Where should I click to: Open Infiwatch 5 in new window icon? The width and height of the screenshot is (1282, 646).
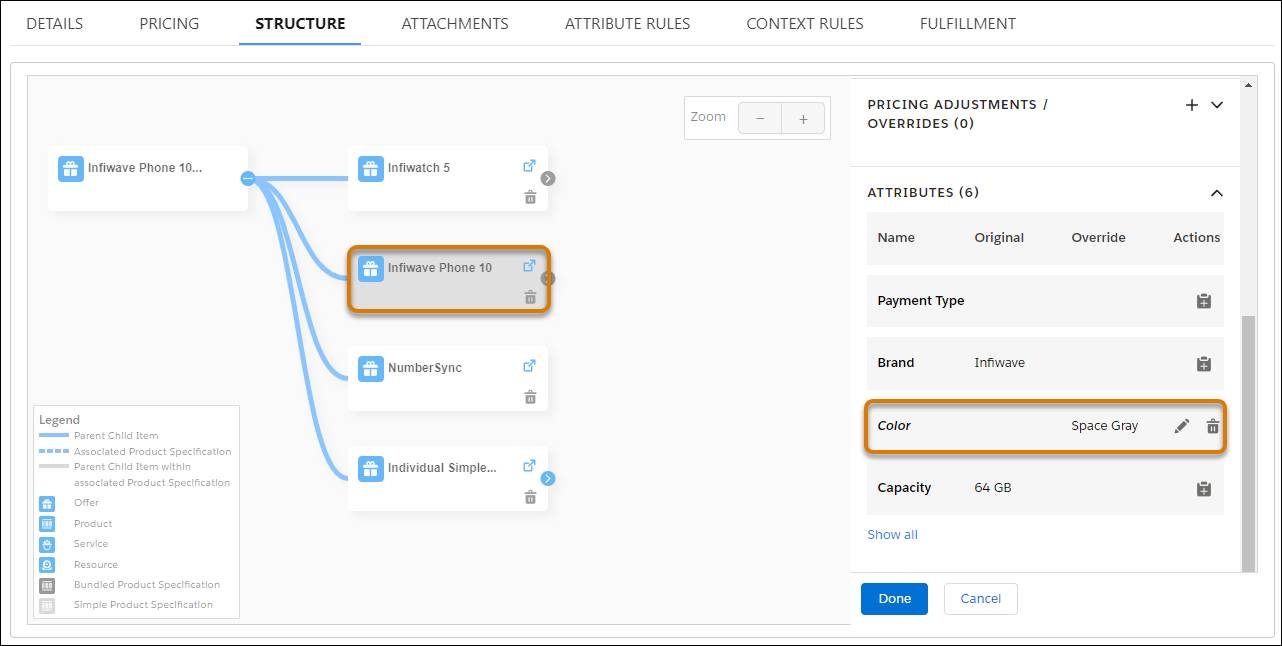pos(530,166)
